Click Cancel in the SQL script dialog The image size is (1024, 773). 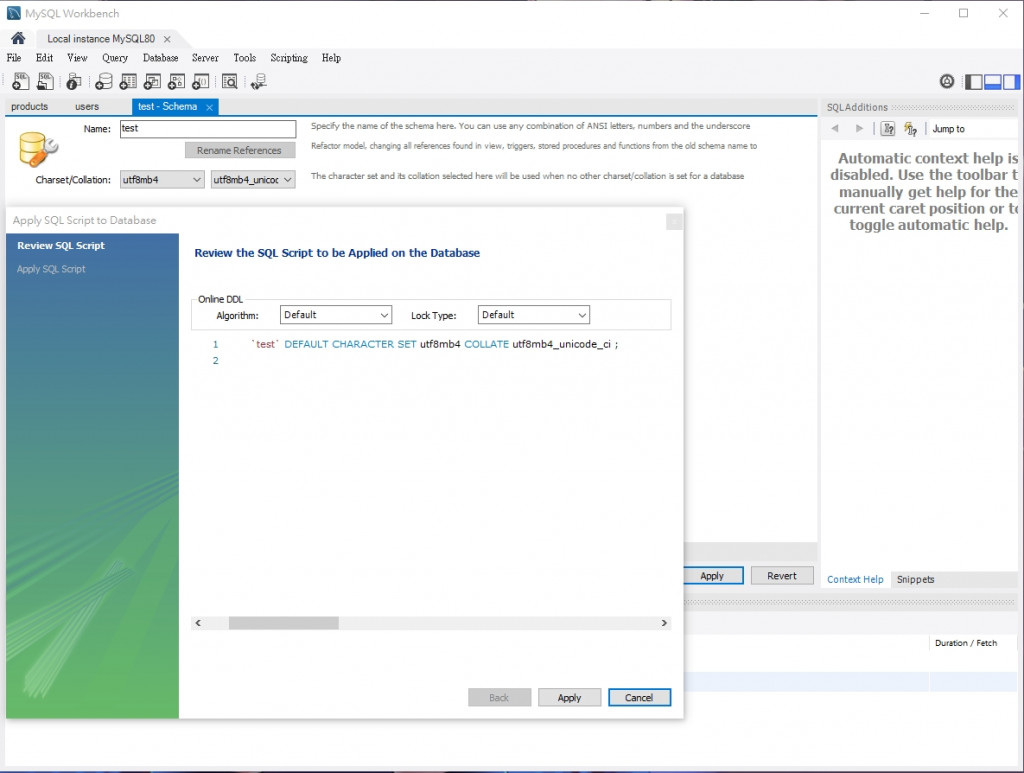(x=639, y=697)
